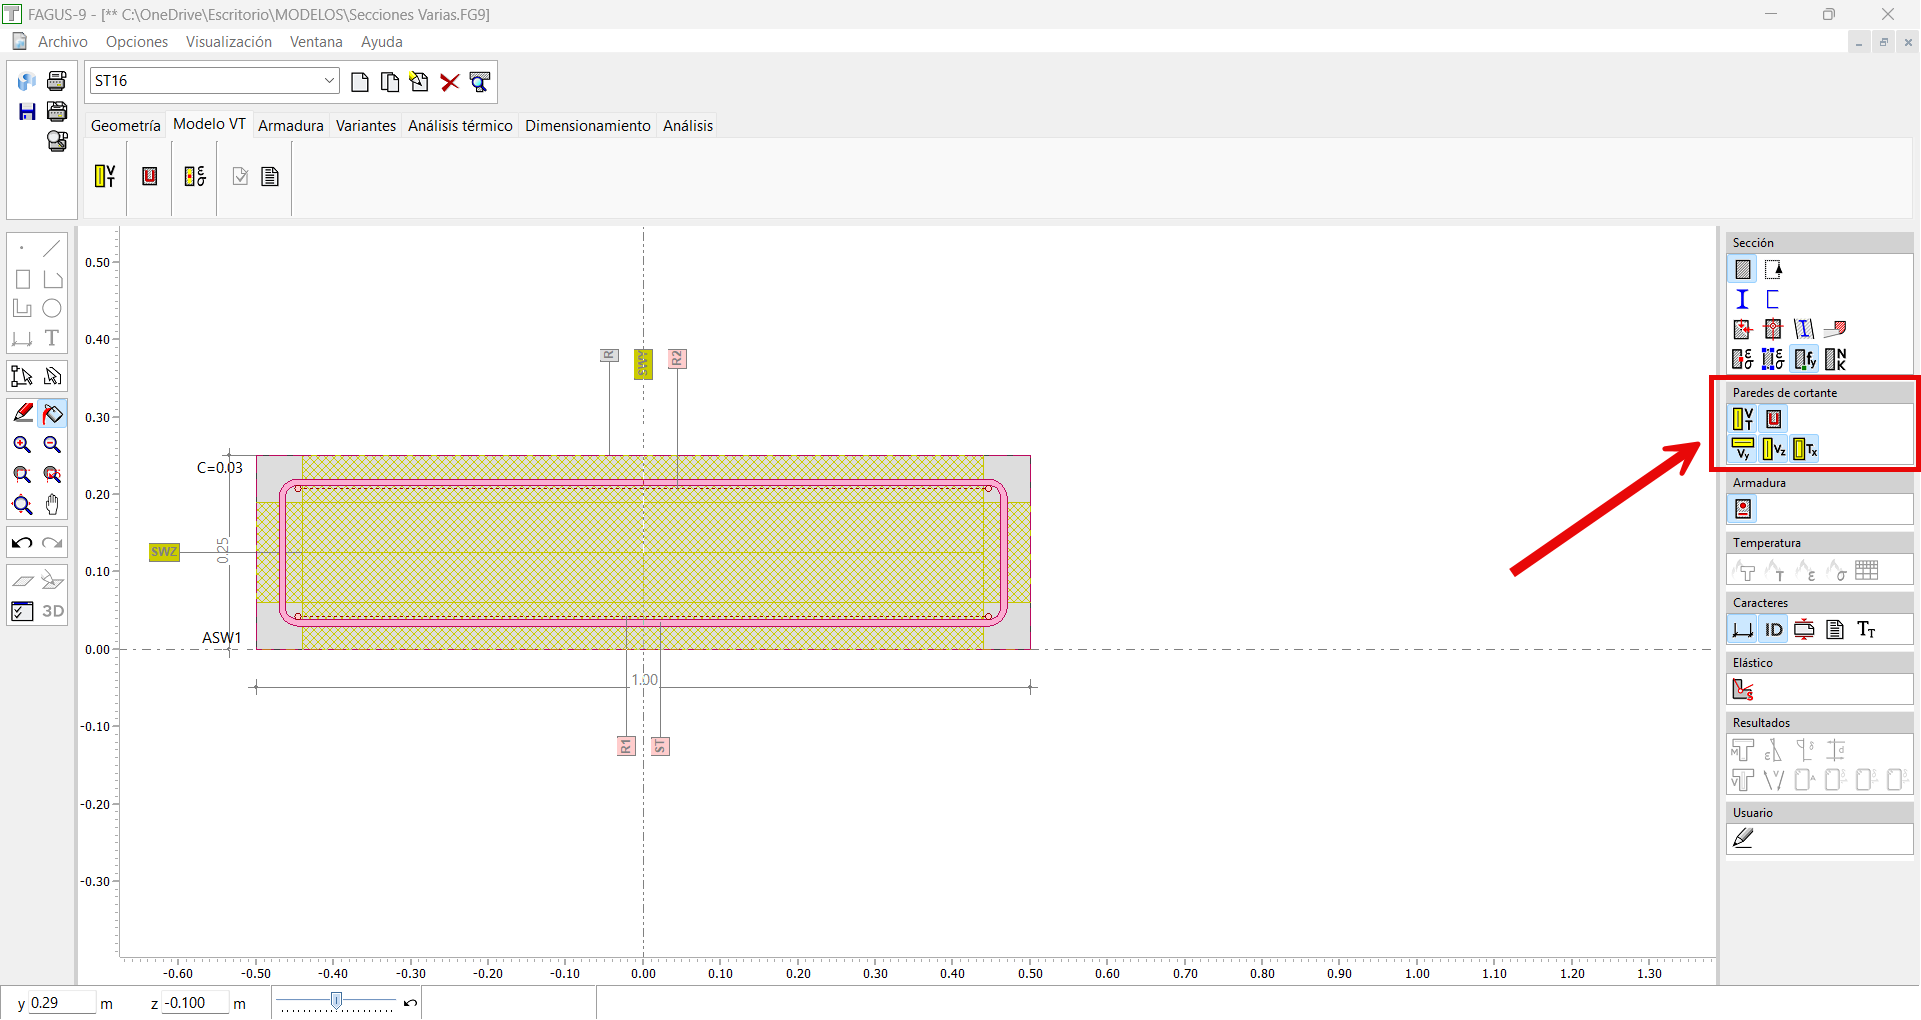Screen dimensions: 1921x1020
Task: Click the reset arrow beside the slider
Action: 410,1003
